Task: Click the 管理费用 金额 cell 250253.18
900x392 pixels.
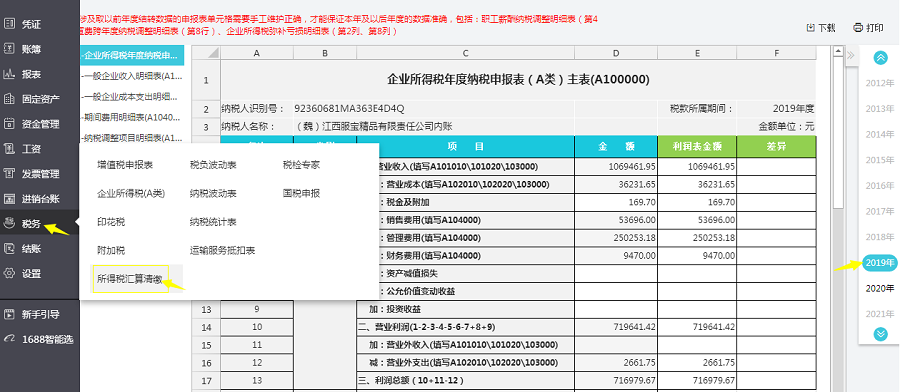Action: (x=616, y=238)
